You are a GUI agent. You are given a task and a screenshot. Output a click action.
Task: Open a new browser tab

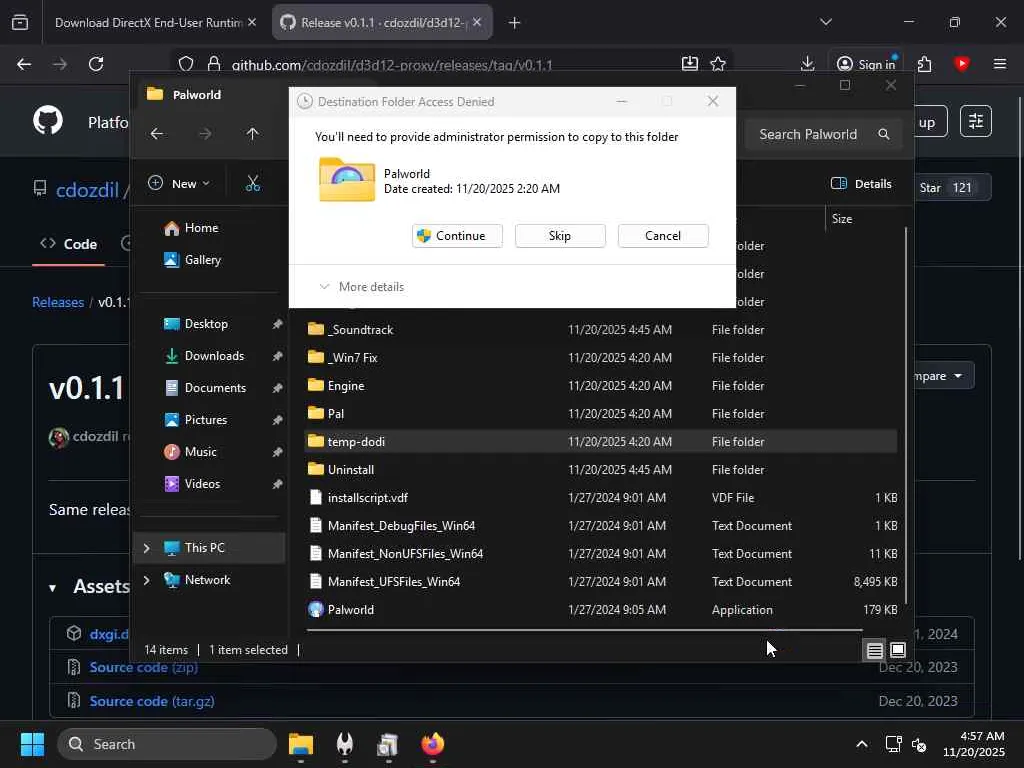[515, 23]
